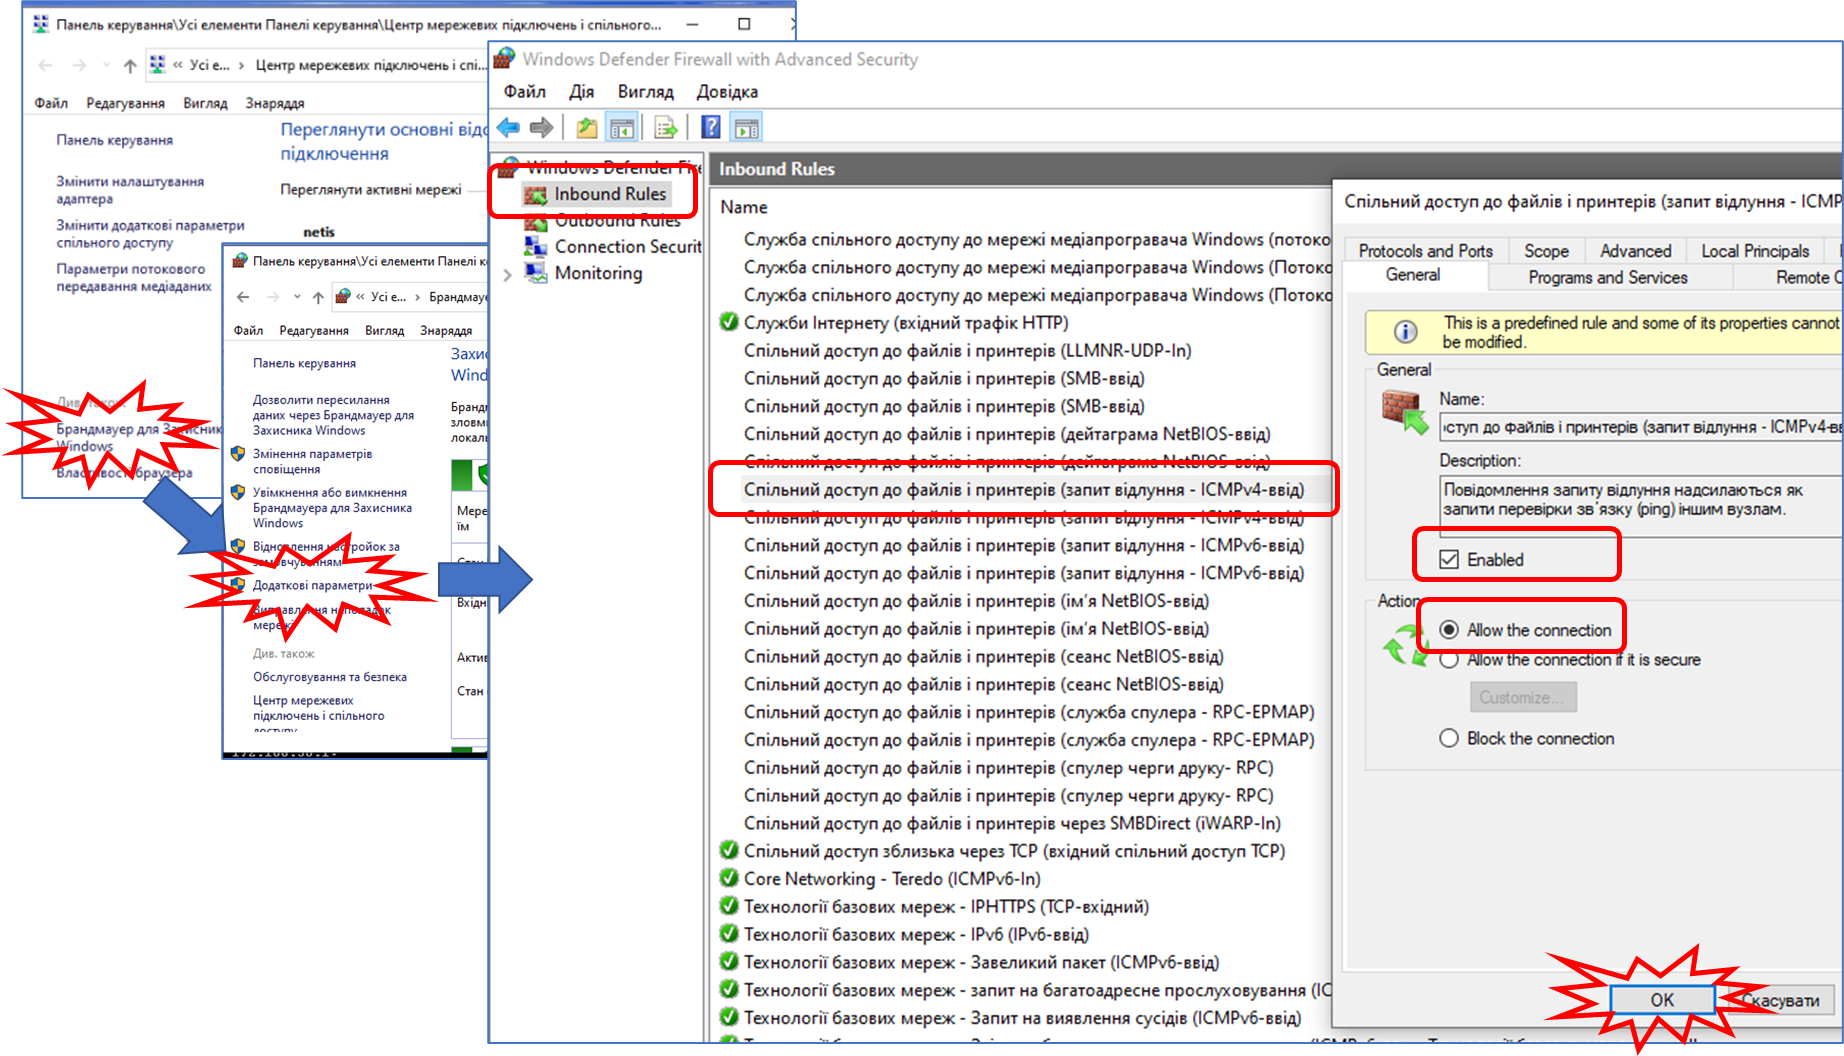Click the gray Forward arrow in firewall toolbar
The height and width of the screenshot is (1056, 1844).
[541, 127]
